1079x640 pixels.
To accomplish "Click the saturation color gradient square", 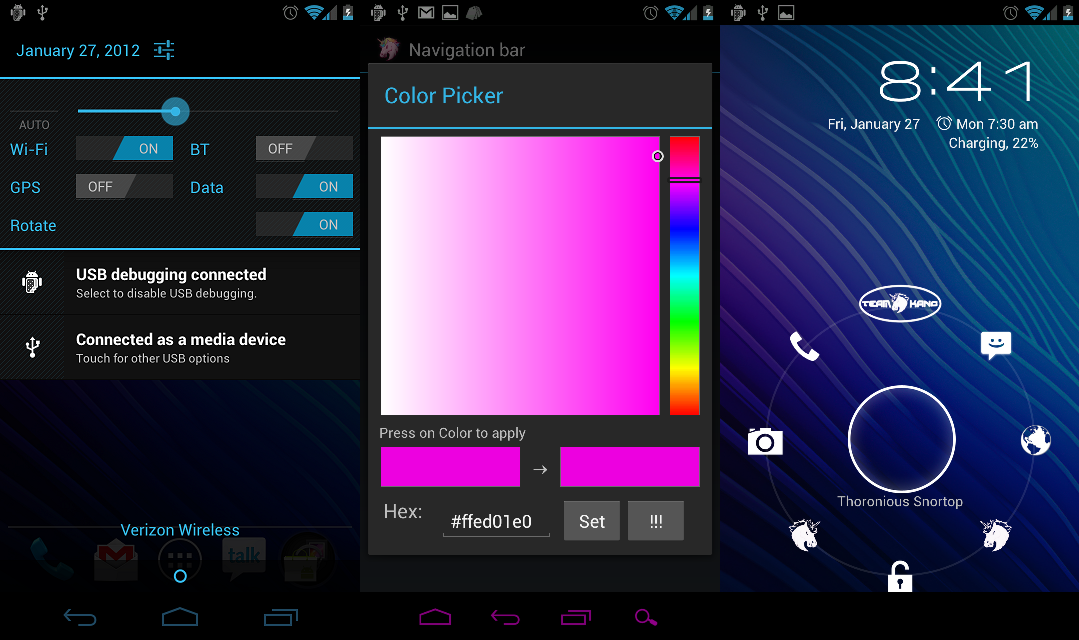I will 520,276.
